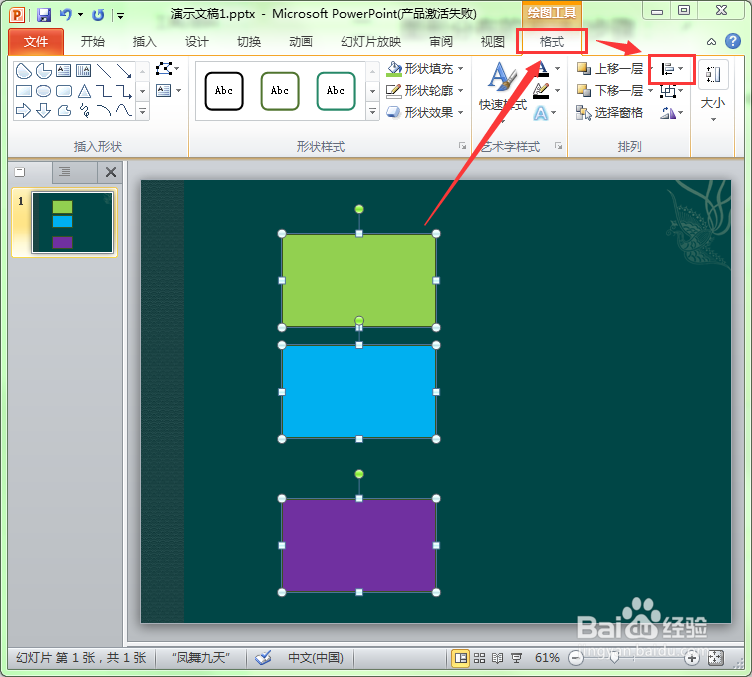Image resolution: width=752 pixels, height=677 pixels.
Task: Pick the oval shape
Action: tap(44, 91)
